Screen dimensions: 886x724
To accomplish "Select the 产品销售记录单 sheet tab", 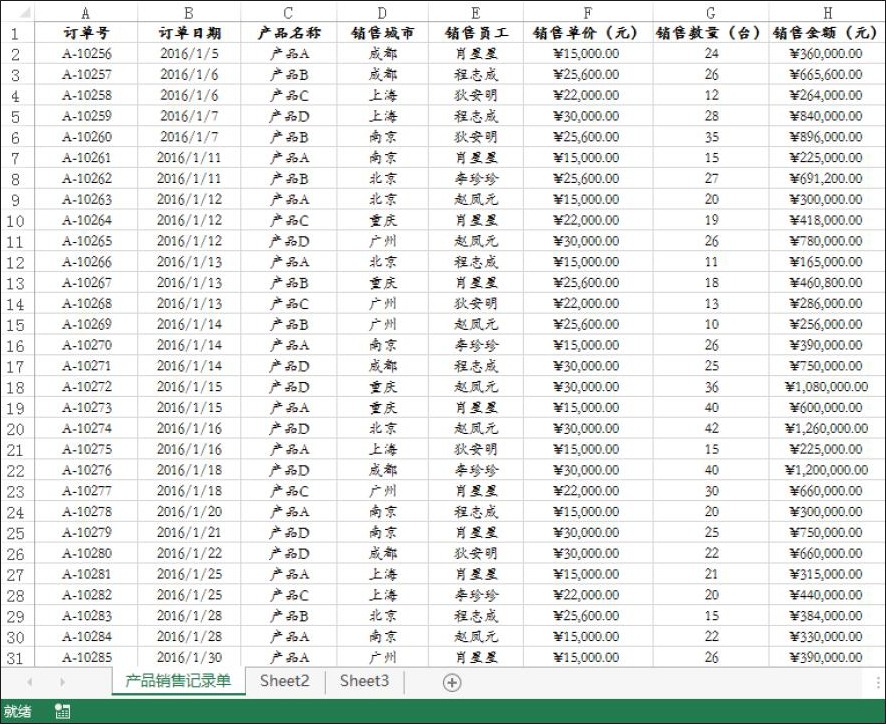I will point(178,681).
